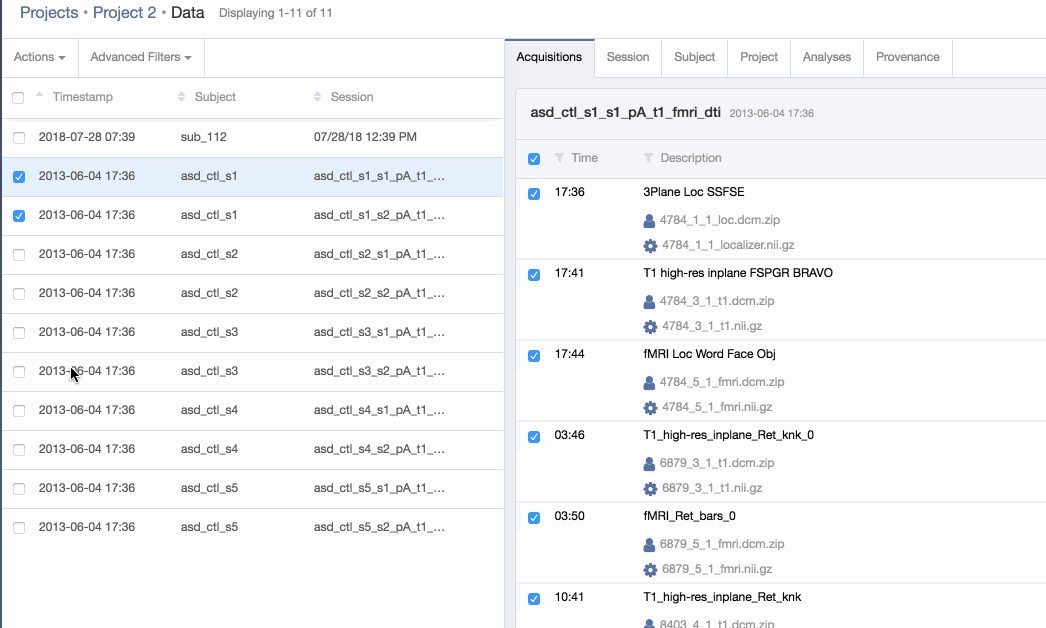Open the Analyses tab

click(x=826, y=57)
